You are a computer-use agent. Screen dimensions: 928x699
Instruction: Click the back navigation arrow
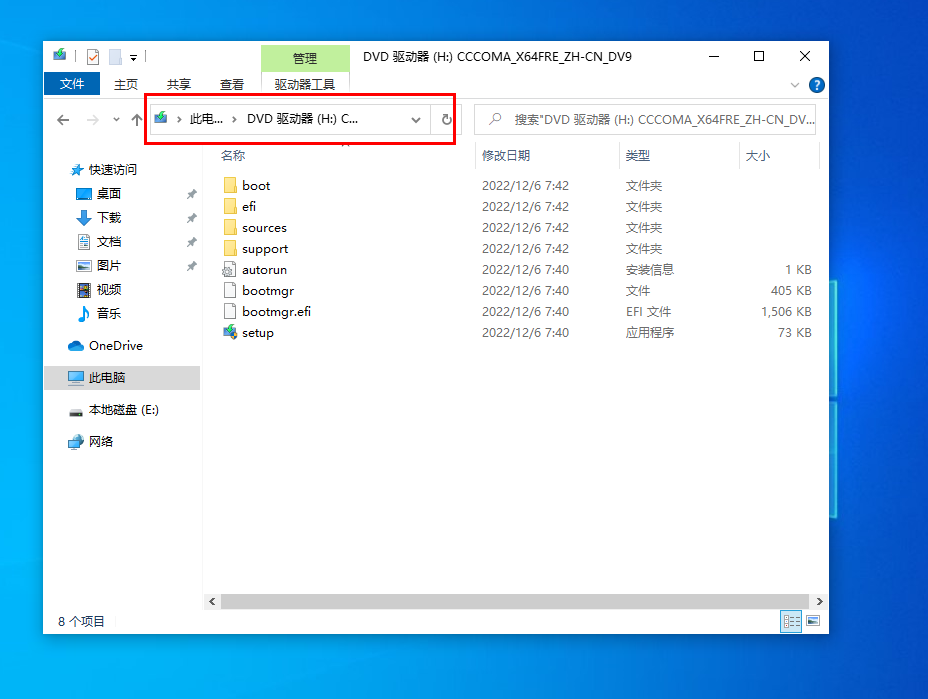tap(63, 119)
